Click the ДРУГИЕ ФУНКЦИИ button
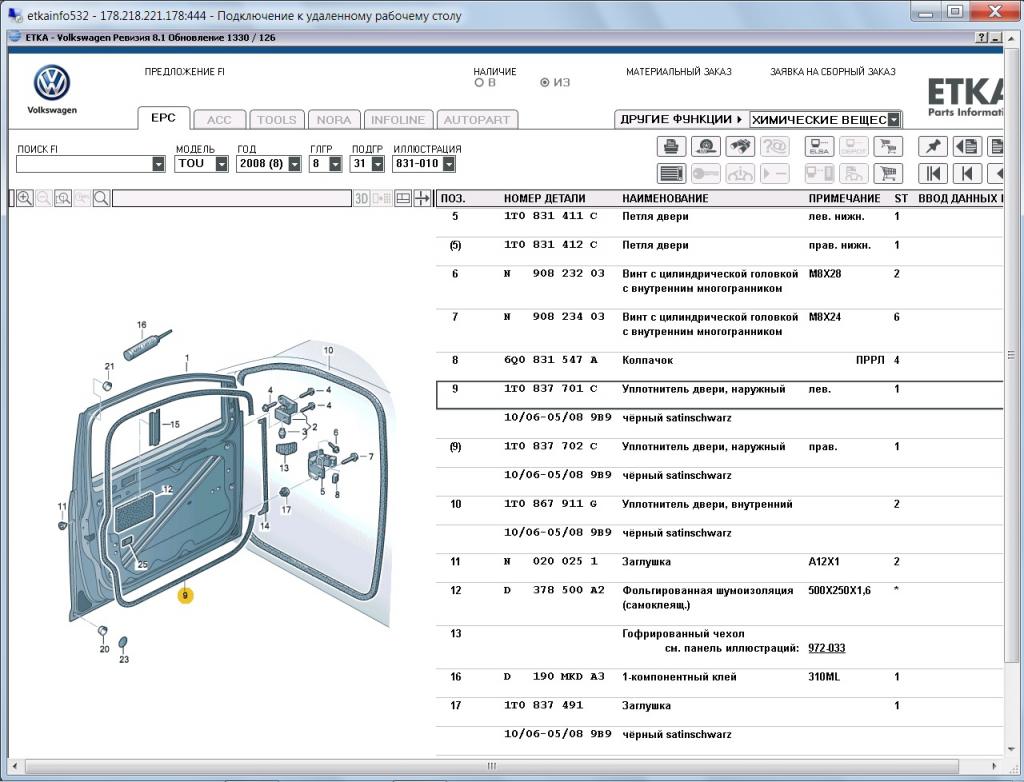The height and width of the screenshot is (782, 1024). click(682, 120)
